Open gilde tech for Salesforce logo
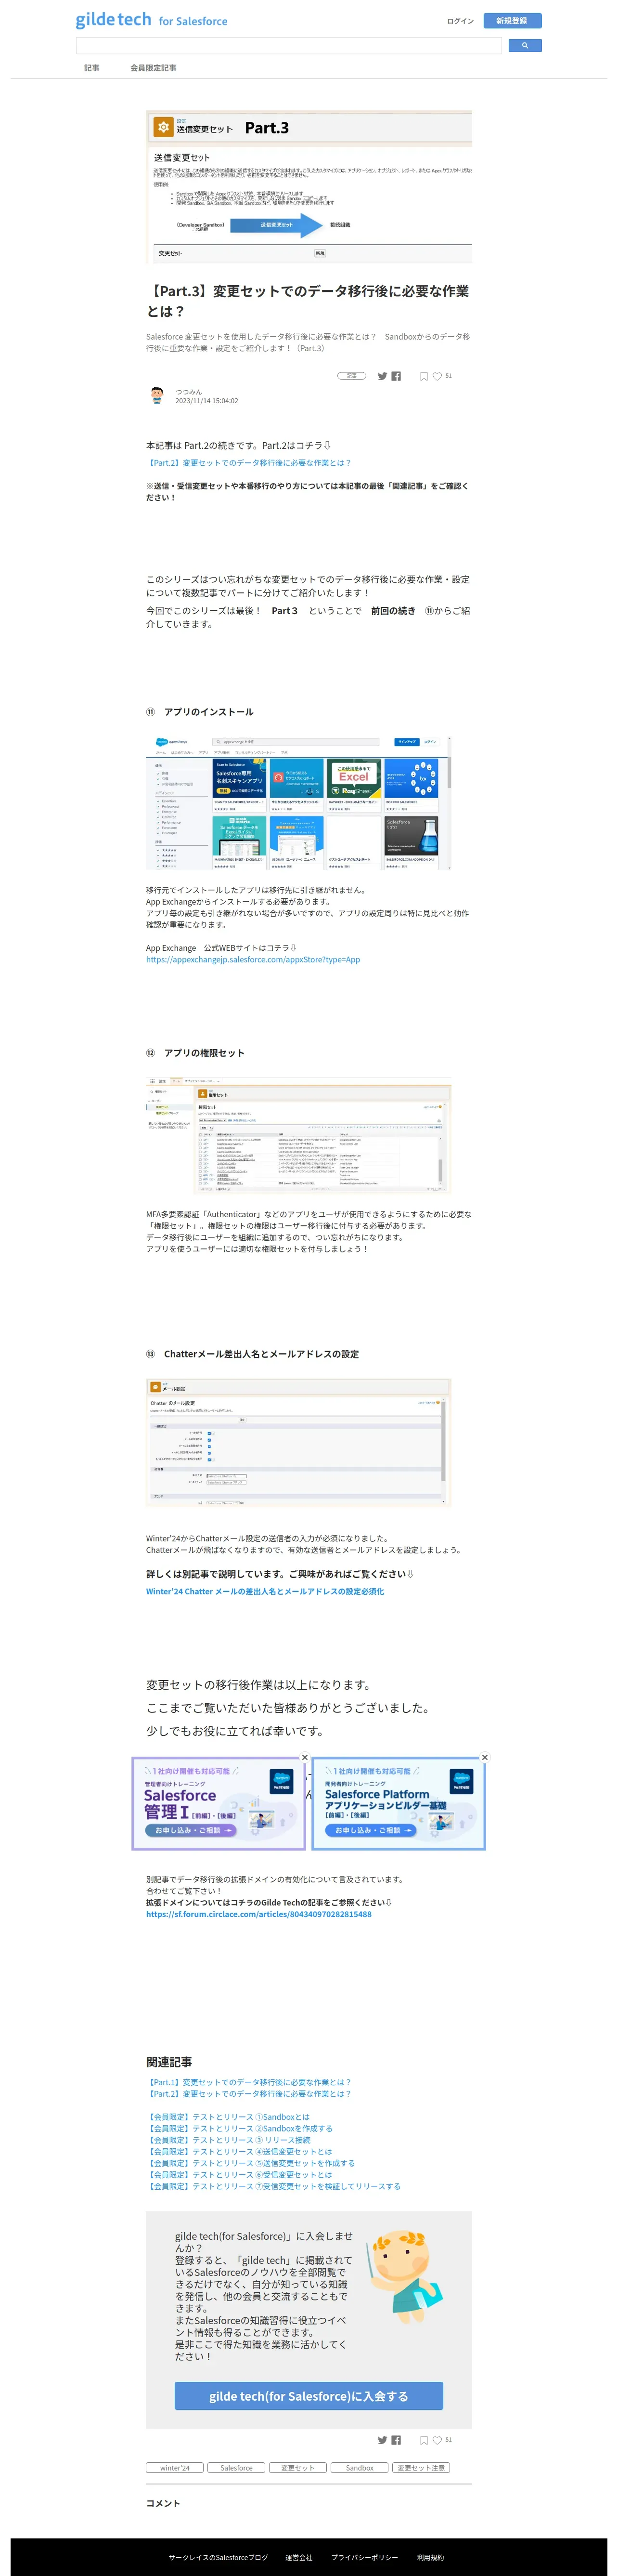The width and height of the screenshot is (618, 2576). [x=151, y=20]
